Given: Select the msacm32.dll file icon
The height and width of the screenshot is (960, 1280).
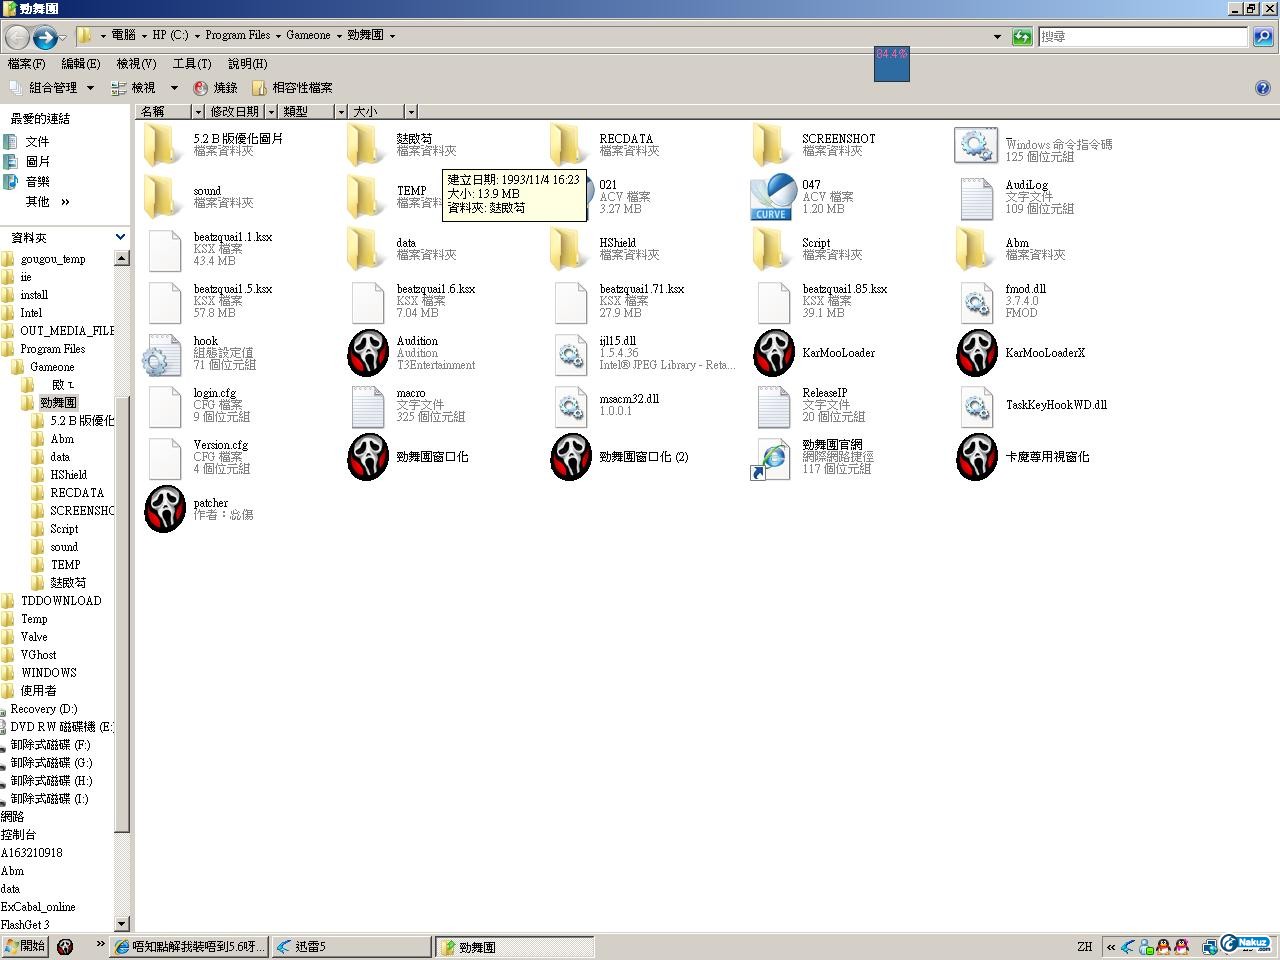Looking at the screenshot, I should [x=570, y=406].
